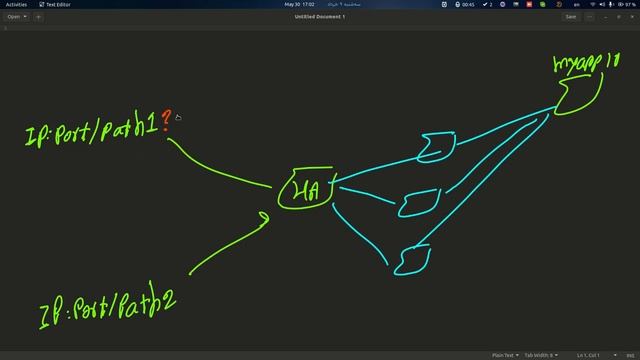This screenshot has width=640, height=360.
Task: Click the Ln 1, Col 1 position indicator
Action: point(588,355)
